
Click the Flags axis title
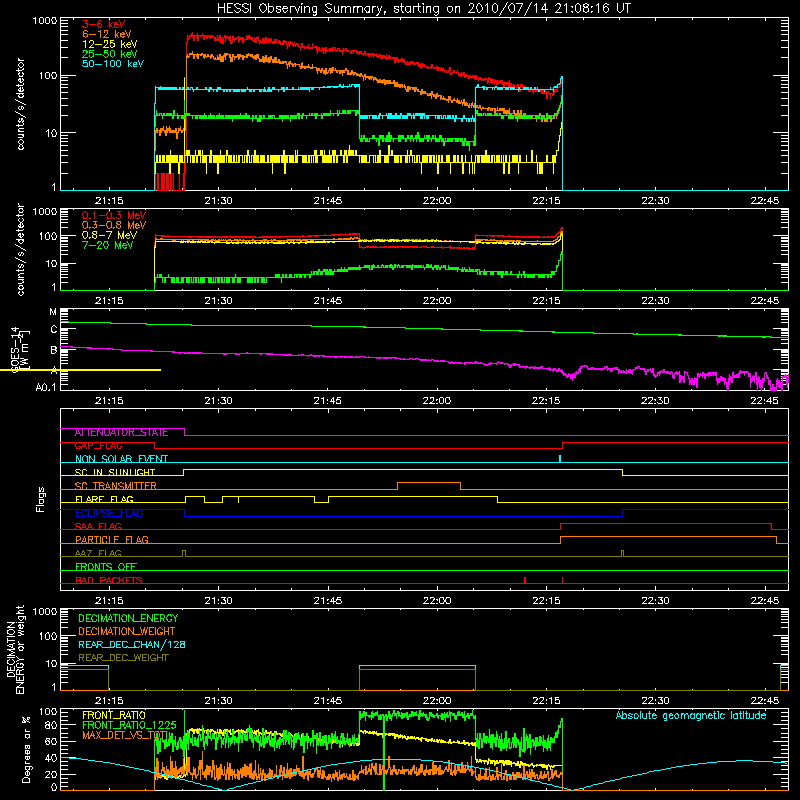pyautogui.click(x=41, y=499)
